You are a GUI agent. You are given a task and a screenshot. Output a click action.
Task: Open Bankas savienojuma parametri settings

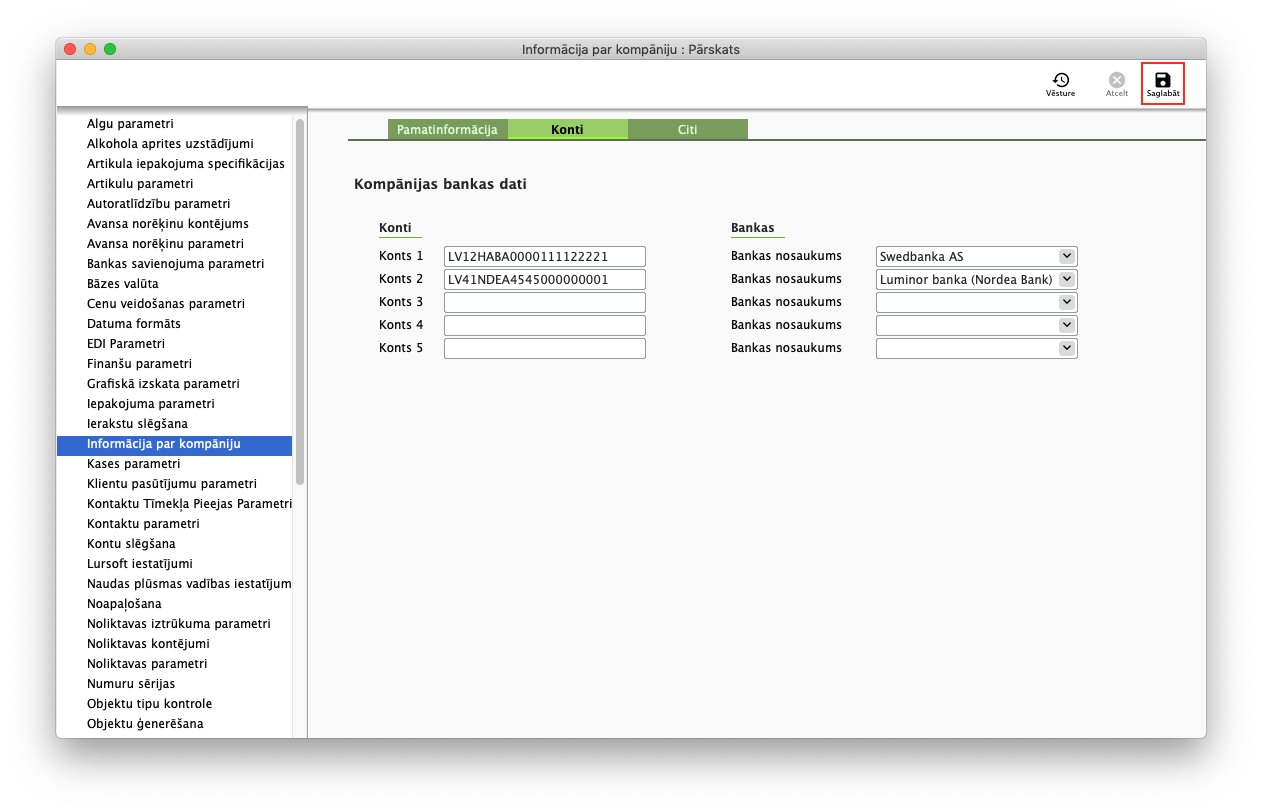(x=175, y=264)
